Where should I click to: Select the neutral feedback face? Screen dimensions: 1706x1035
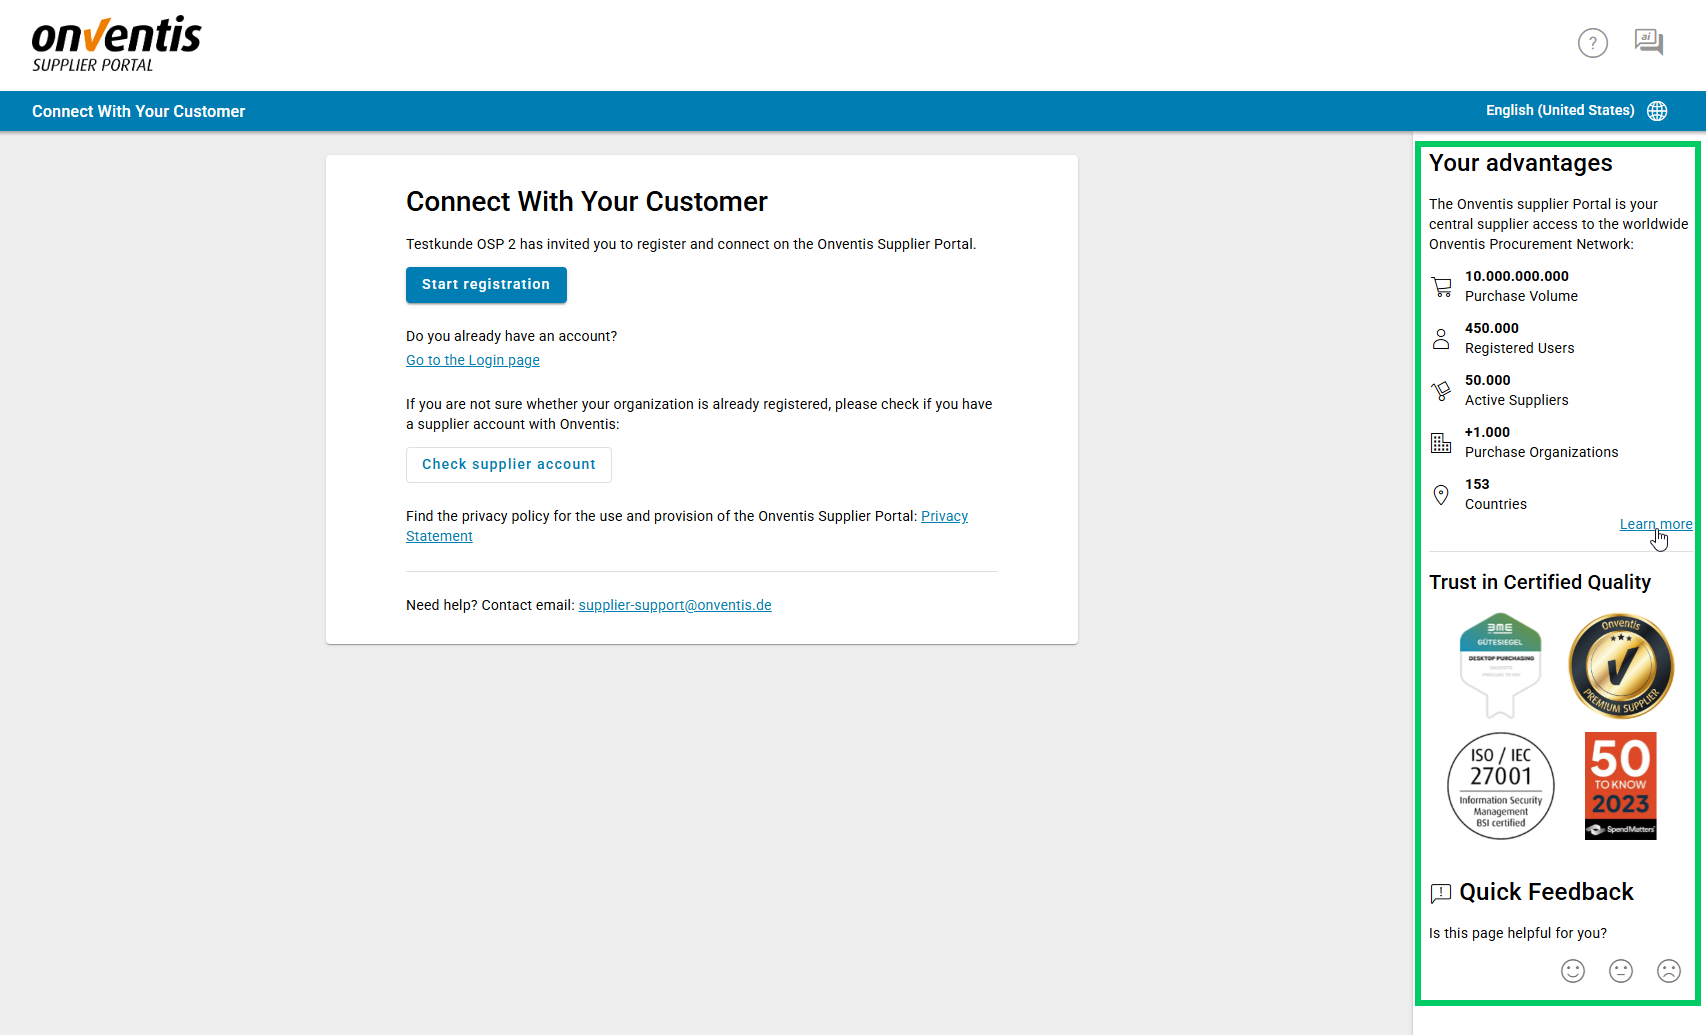pyautogui.click(x=1621, y=971)
